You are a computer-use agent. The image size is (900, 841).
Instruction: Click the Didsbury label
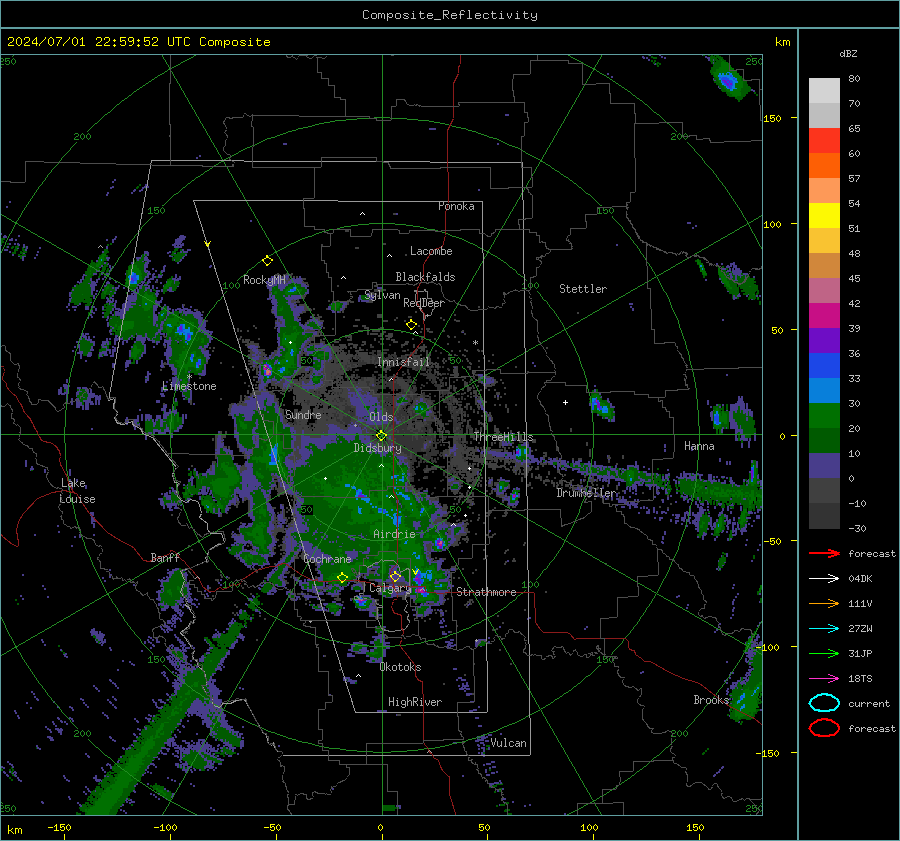[x=377, y=448]
